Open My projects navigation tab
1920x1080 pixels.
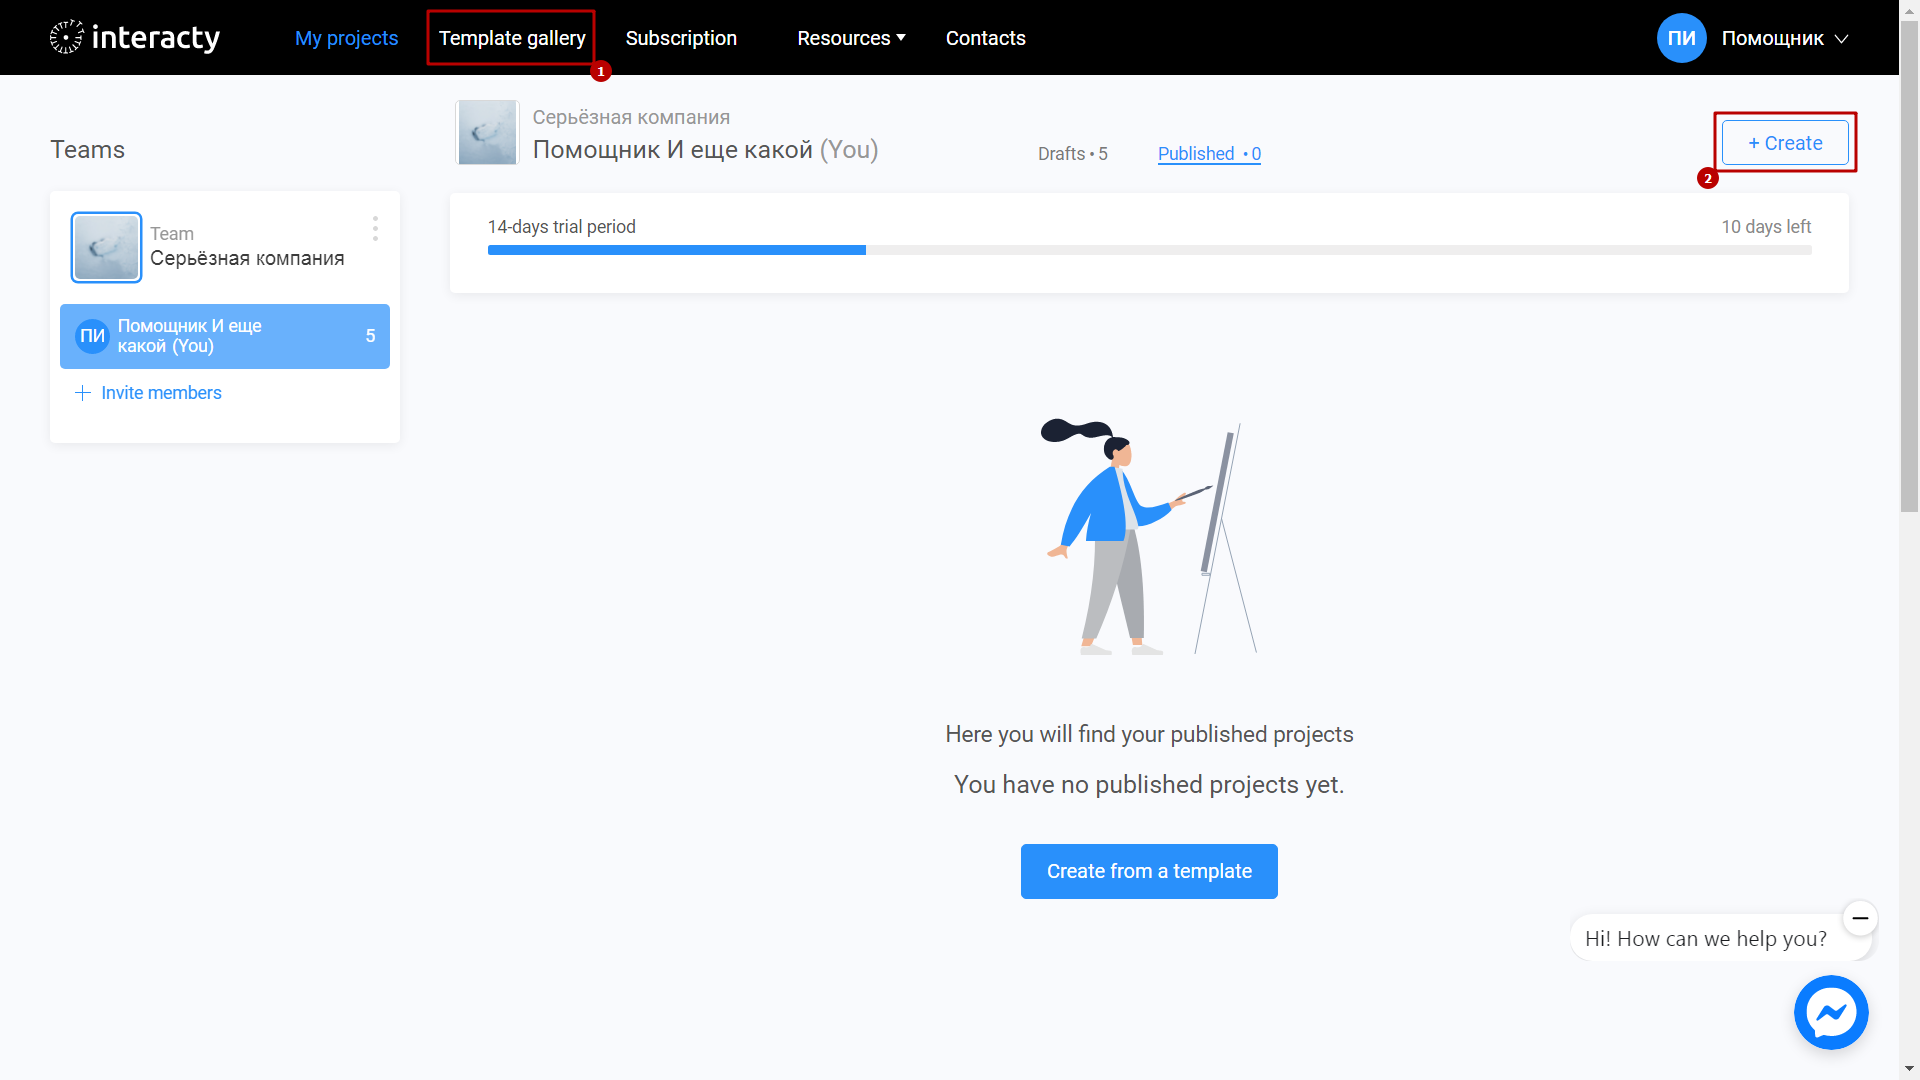(345, 37)
